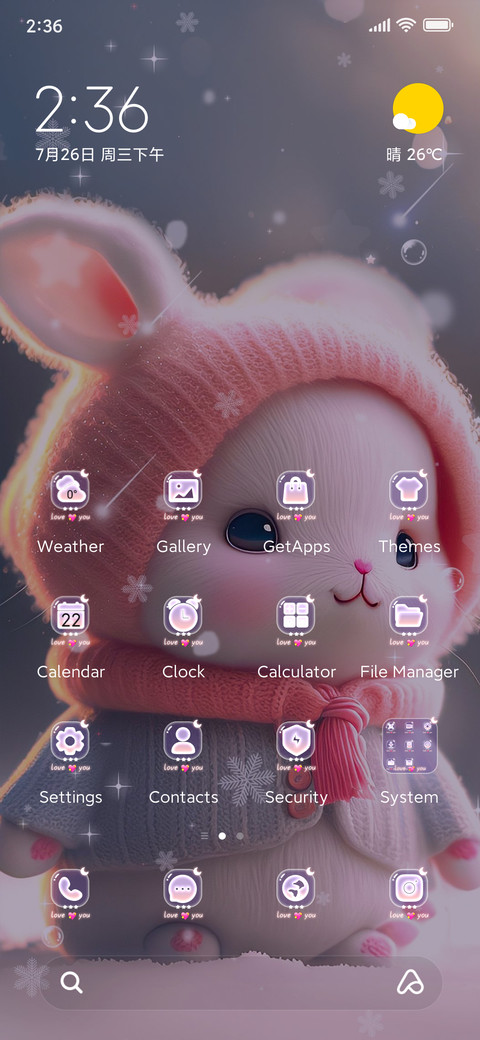
Task: Tap the Security label text
Action: pos(296,797)
